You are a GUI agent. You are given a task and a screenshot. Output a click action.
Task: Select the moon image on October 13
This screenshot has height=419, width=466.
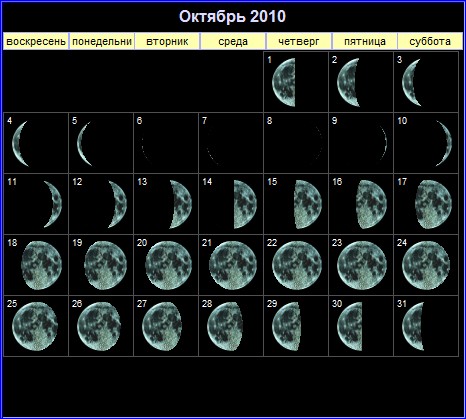[181, 204]
